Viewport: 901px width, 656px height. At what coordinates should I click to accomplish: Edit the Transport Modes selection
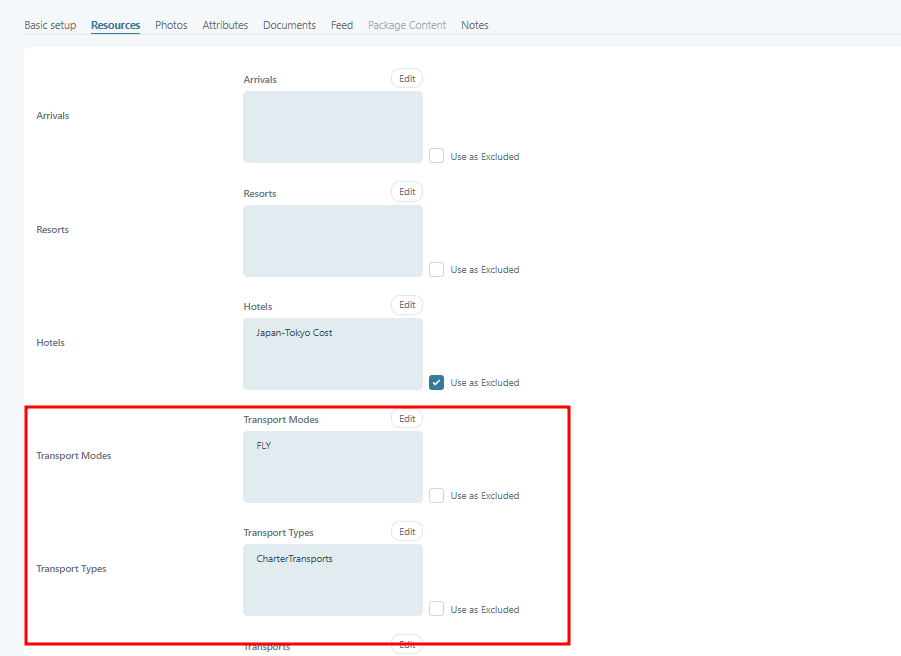click(x=407, y=419)
